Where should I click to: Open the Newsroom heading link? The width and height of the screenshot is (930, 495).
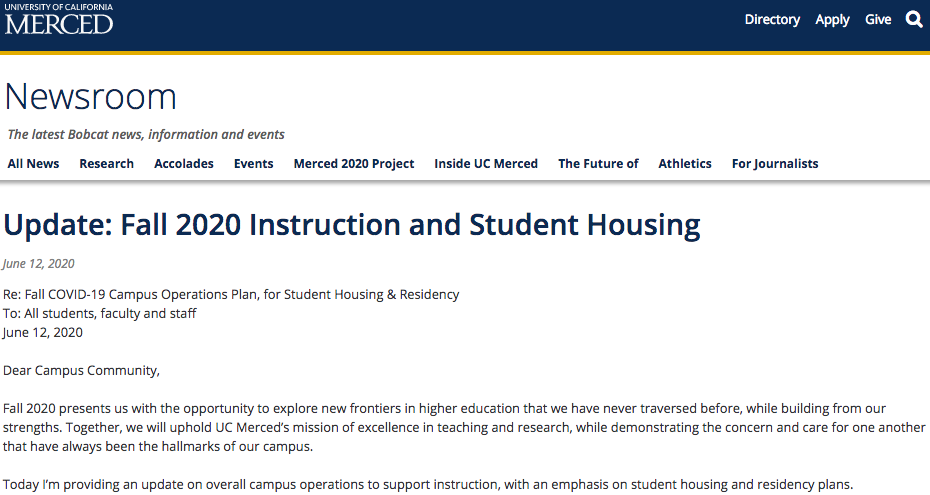tap(91, 97)
